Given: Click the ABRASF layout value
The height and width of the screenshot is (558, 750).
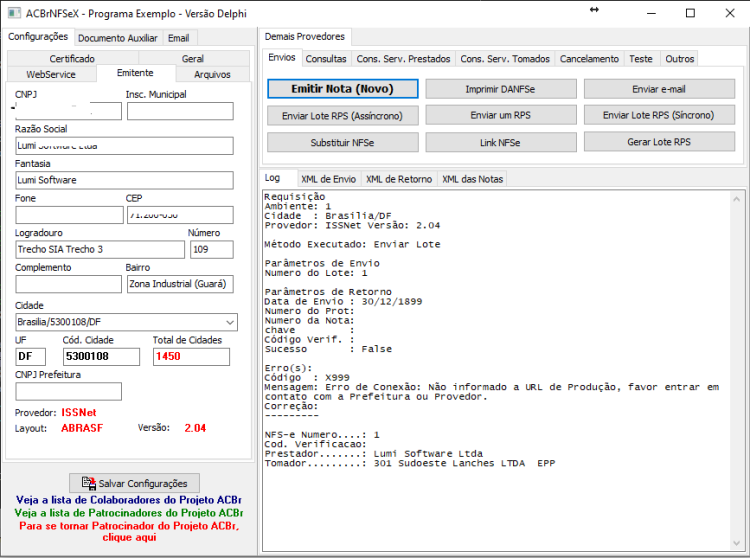Looking at the screenshot, I should click(82, 428).
